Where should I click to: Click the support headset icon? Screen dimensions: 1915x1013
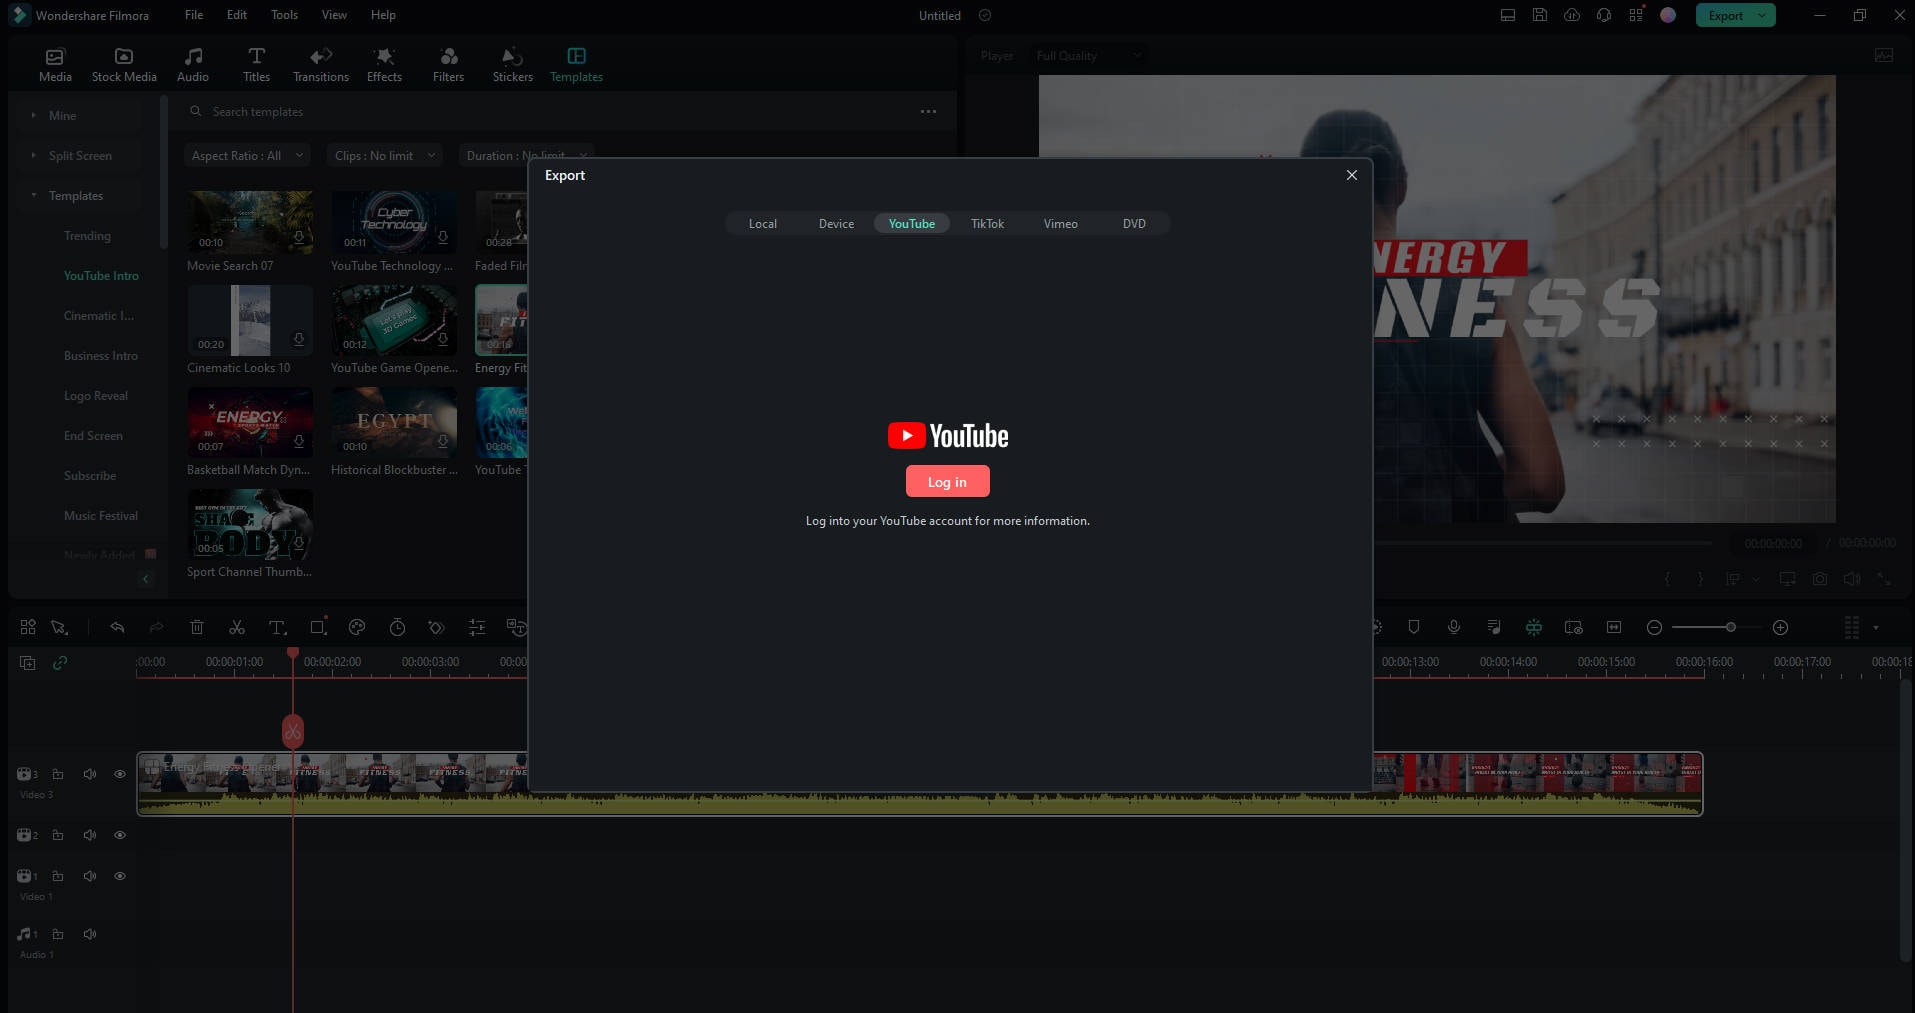pos(1604,15)
